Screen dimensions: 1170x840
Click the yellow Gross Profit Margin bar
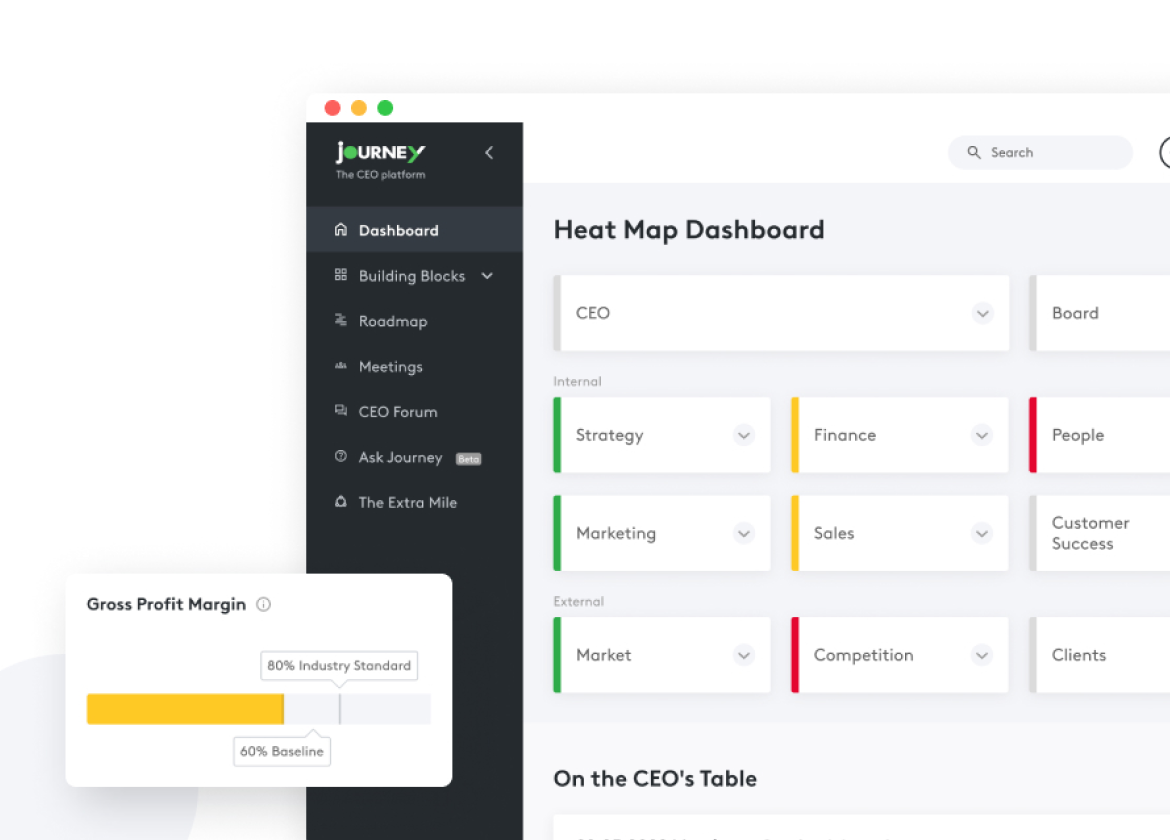click(x=185, y=709)
